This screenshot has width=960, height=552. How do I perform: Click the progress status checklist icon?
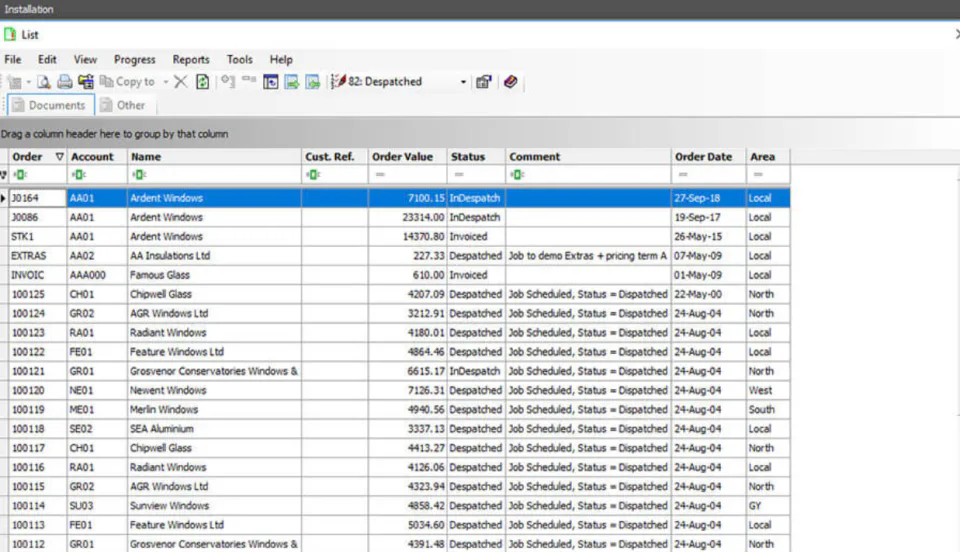tap(338, 81)
